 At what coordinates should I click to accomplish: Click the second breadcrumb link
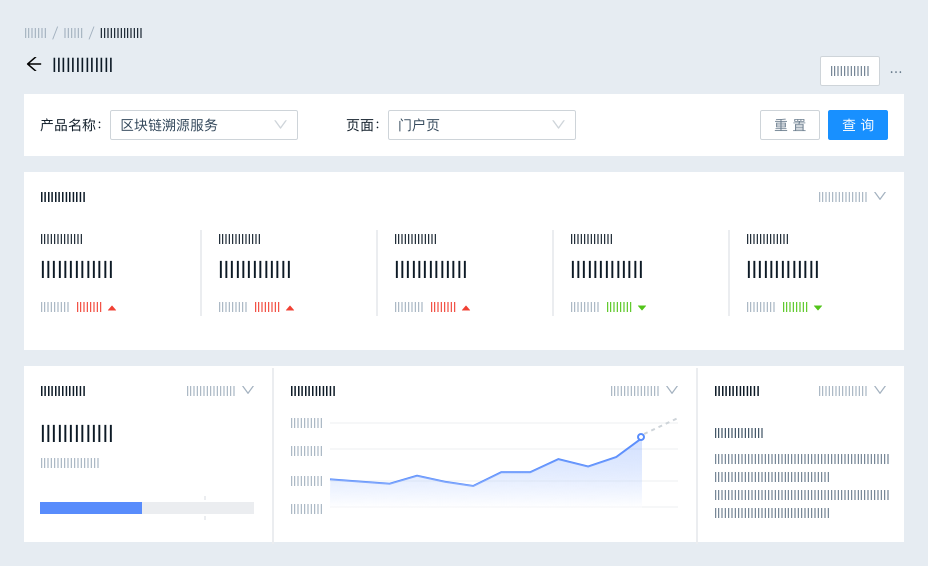[73, 33]
